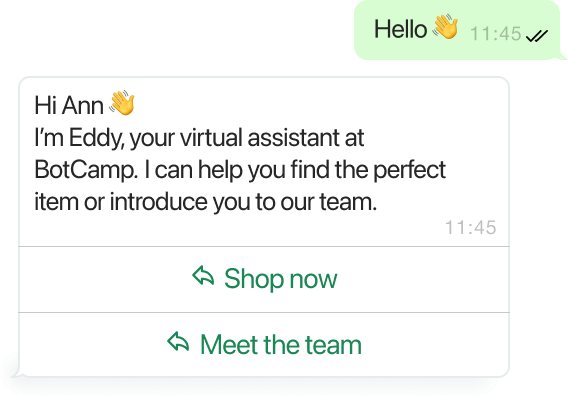Click the waving hand emoji in Hello message
The image size is (568, 400).
click(446, 26)
